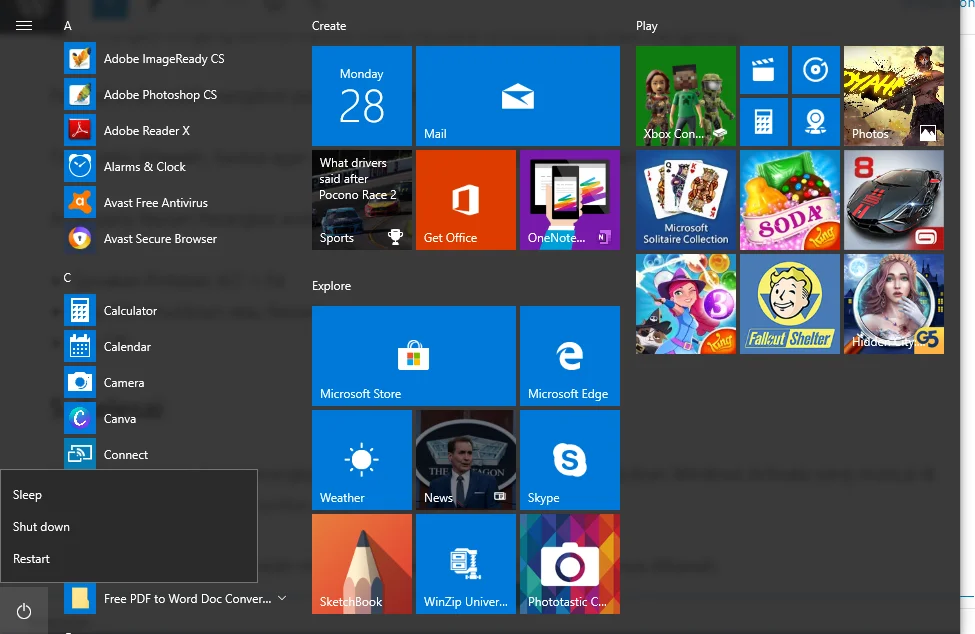This screenshot has width=975, height=634.
Task: Open the Groove Music small tile
Action: [x=816, y=70]
